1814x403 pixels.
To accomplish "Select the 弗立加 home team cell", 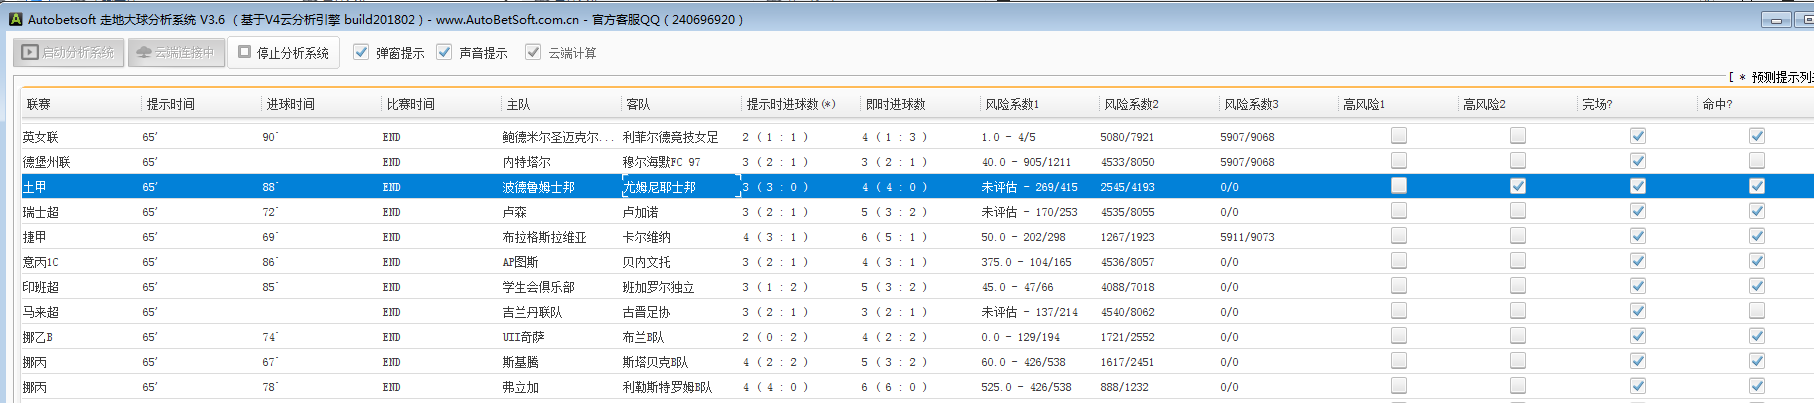I will [520, 387].
